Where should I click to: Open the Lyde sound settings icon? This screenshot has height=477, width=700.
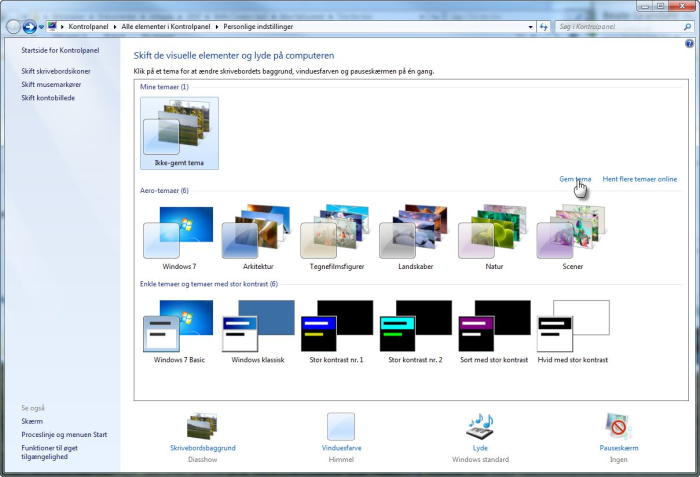tap(480, 427)
